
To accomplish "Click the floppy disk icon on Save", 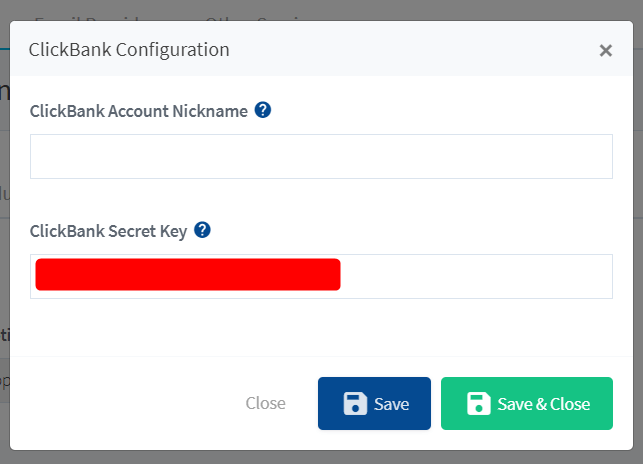I will tap(355, 404).
